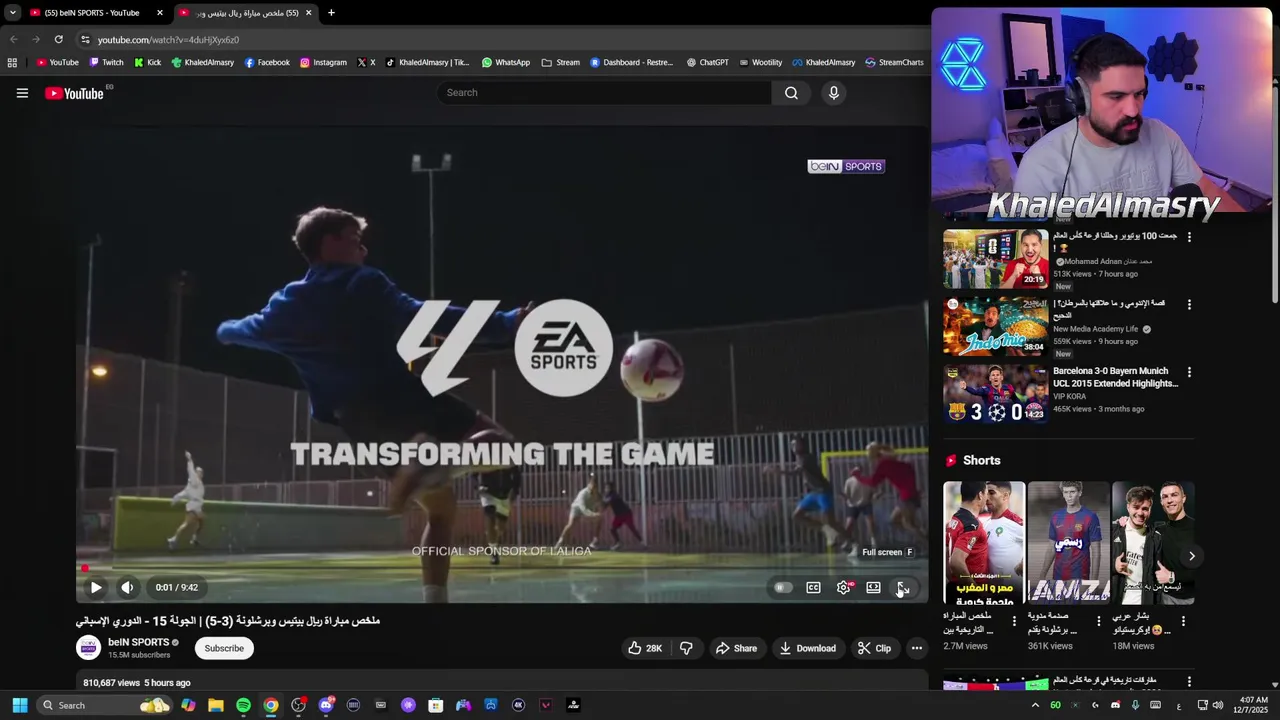Expand the tab search dropdown arrow
The height and width of the screenshot is (720, 1280).
(12, 13)
